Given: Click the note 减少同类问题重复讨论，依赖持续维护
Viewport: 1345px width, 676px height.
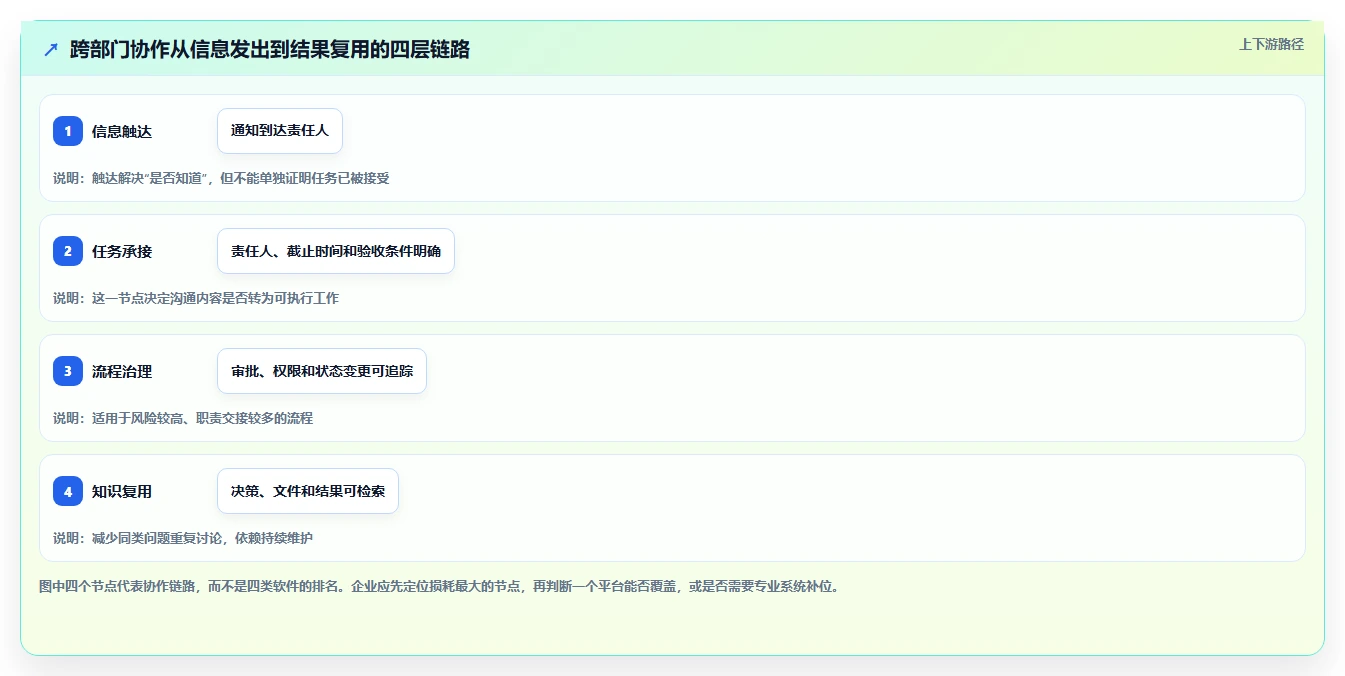Looking at the screenshot, I should (x=202, y=538).
